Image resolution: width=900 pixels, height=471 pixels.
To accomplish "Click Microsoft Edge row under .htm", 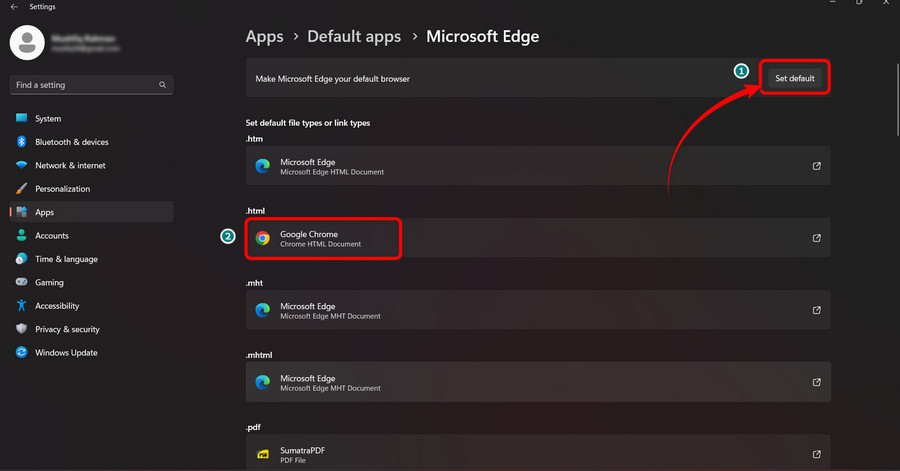I will [538, 165].
